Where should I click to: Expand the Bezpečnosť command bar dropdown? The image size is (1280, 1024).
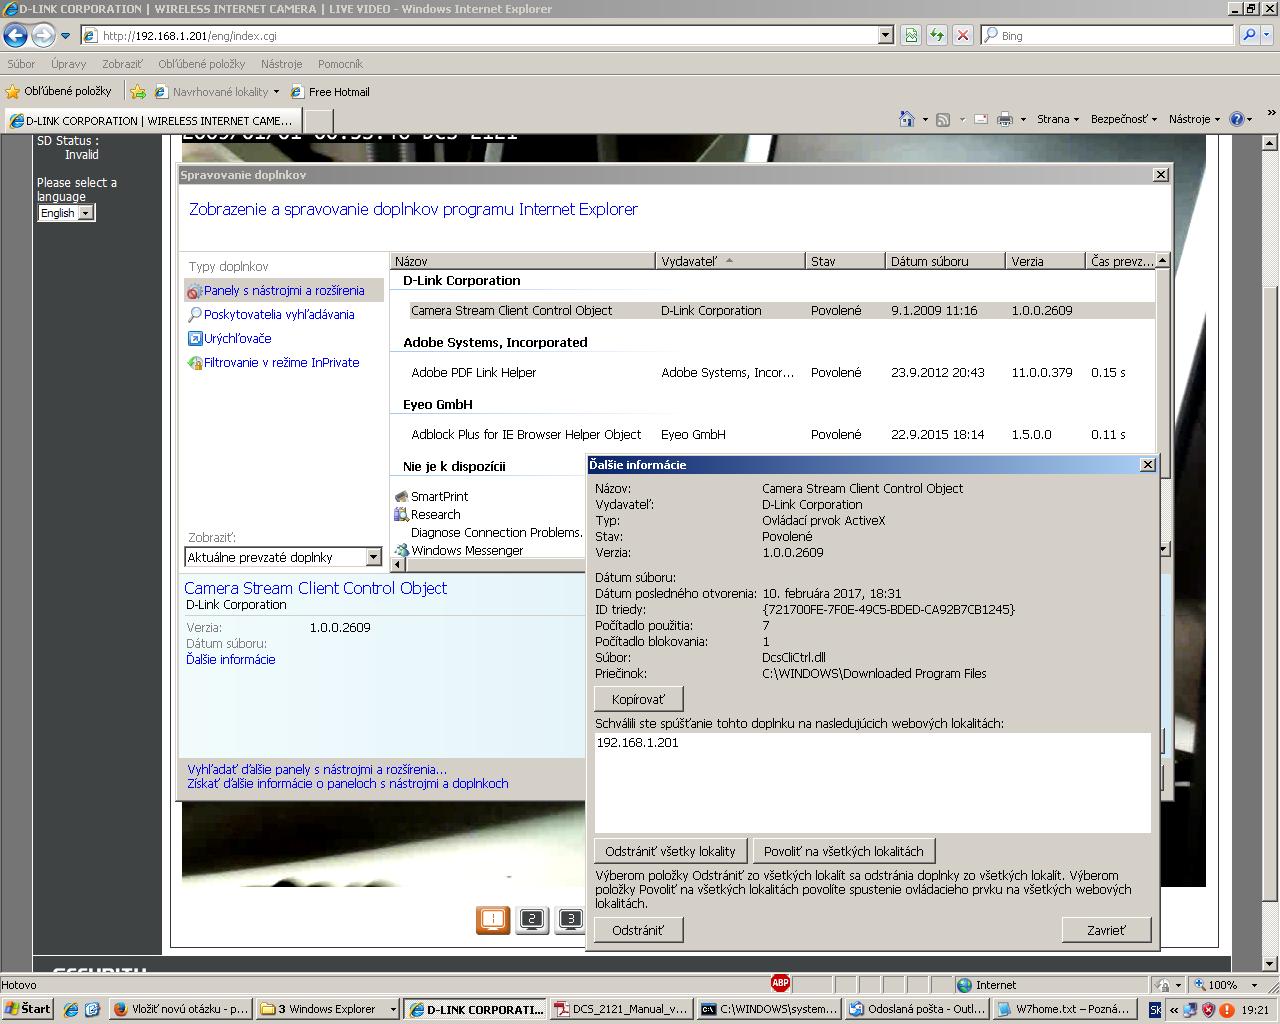pos(1124,119)
